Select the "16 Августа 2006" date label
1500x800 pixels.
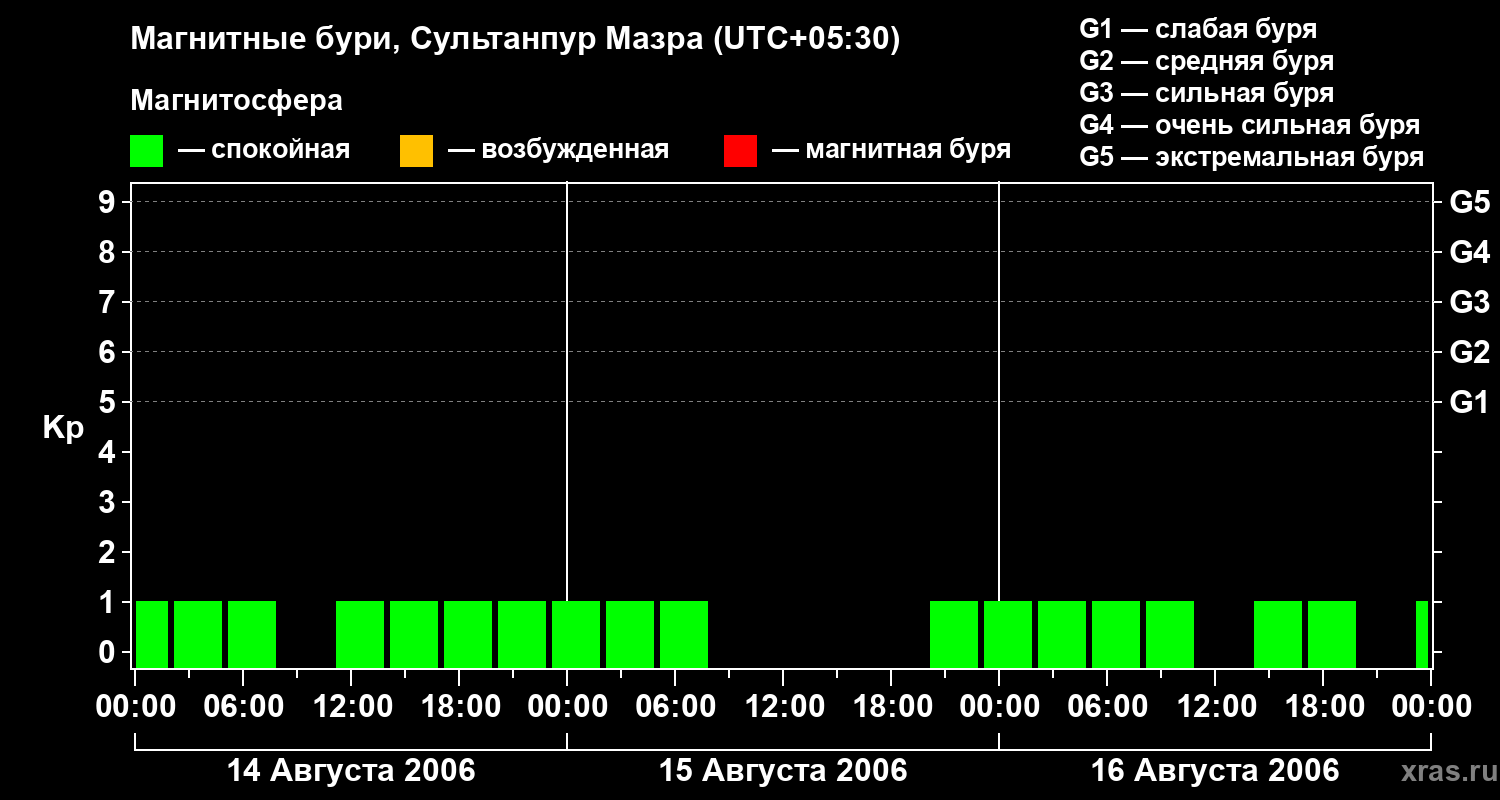tap(1214, 771)
